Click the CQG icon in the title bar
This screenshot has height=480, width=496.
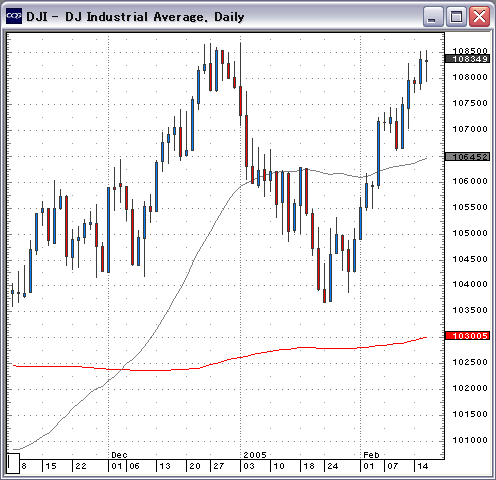point(14,16)
